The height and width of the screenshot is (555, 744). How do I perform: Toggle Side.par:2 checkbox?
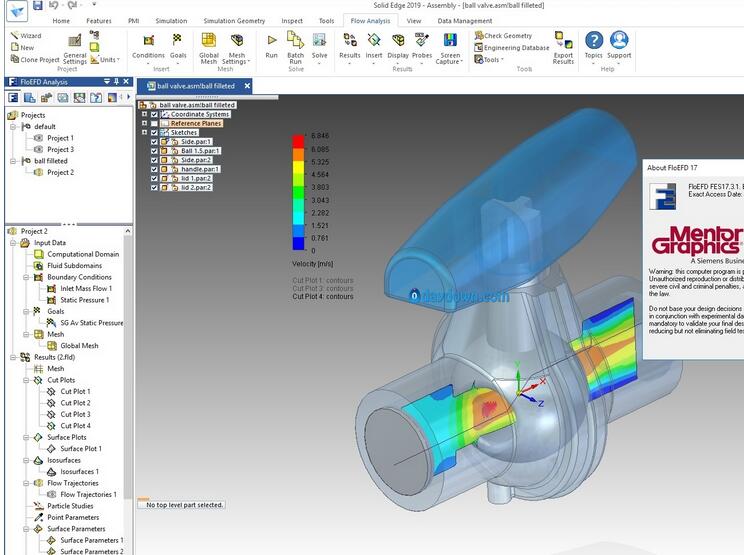pyautogui.click(x=154, y=160)
